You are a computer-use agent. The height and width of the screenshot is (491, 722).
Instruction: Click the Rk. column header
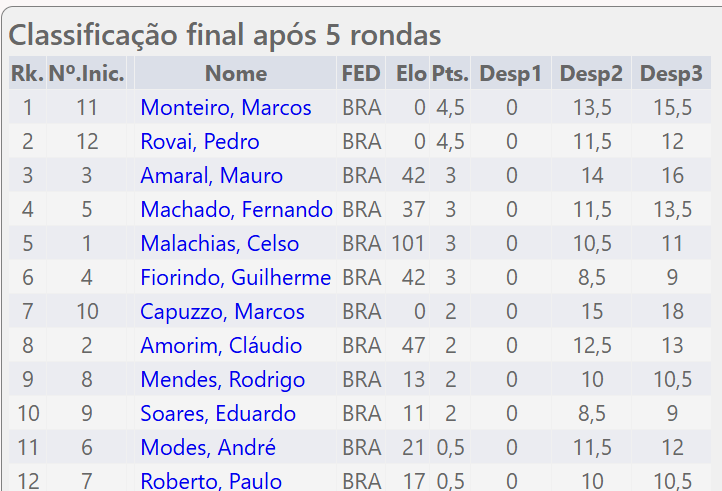(x=26, y=73)
